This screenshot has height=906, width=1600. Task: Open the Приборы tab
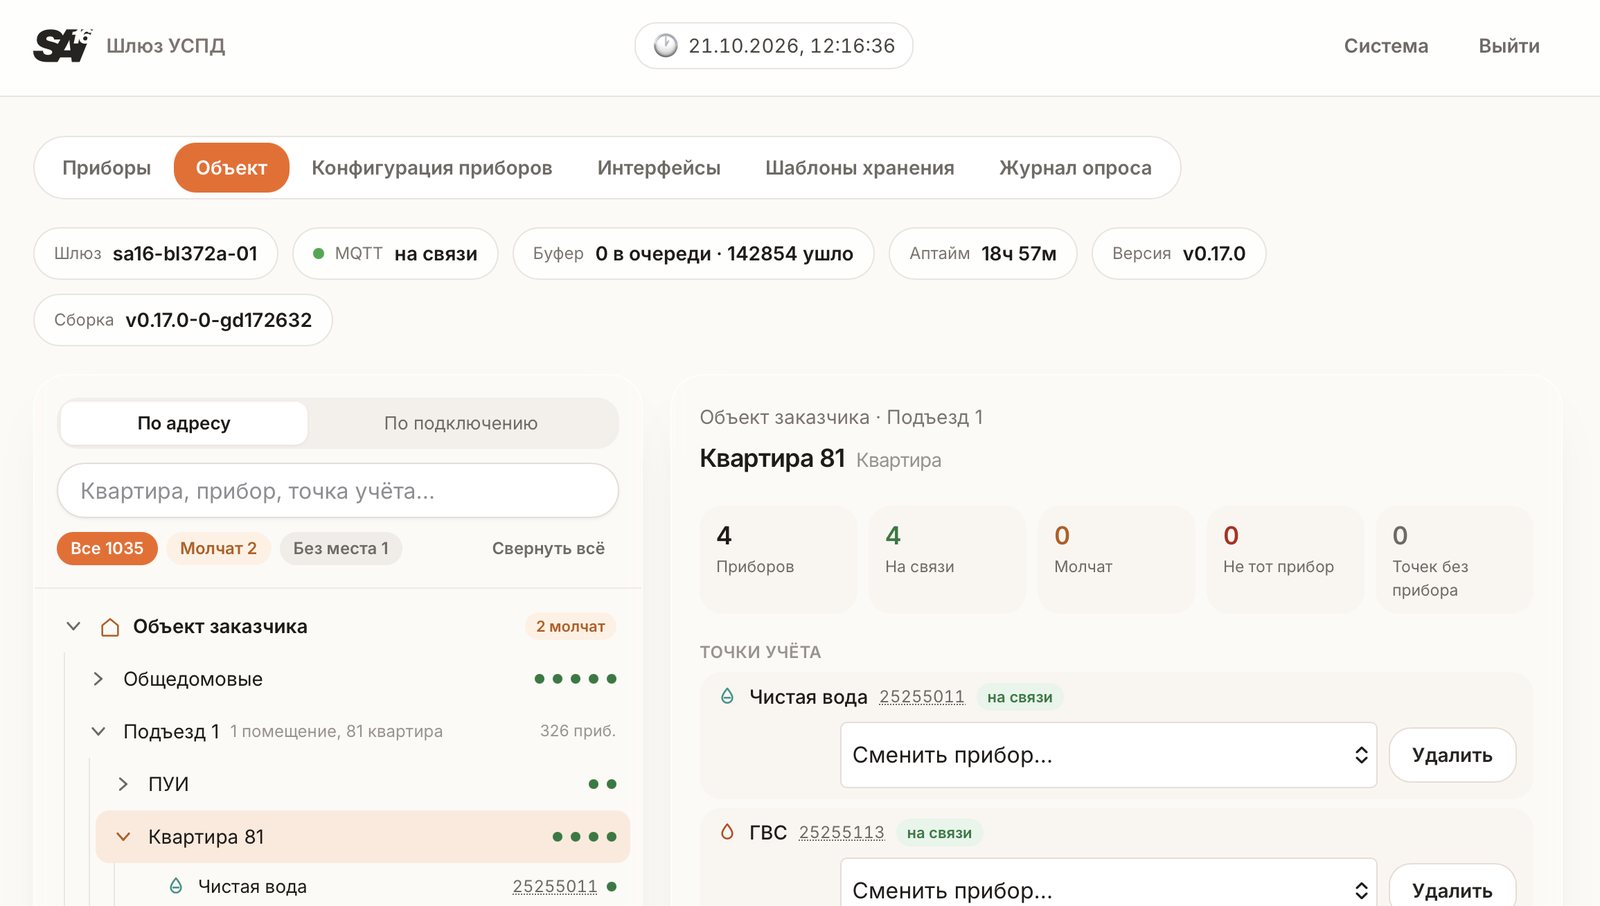pos(107,168)
